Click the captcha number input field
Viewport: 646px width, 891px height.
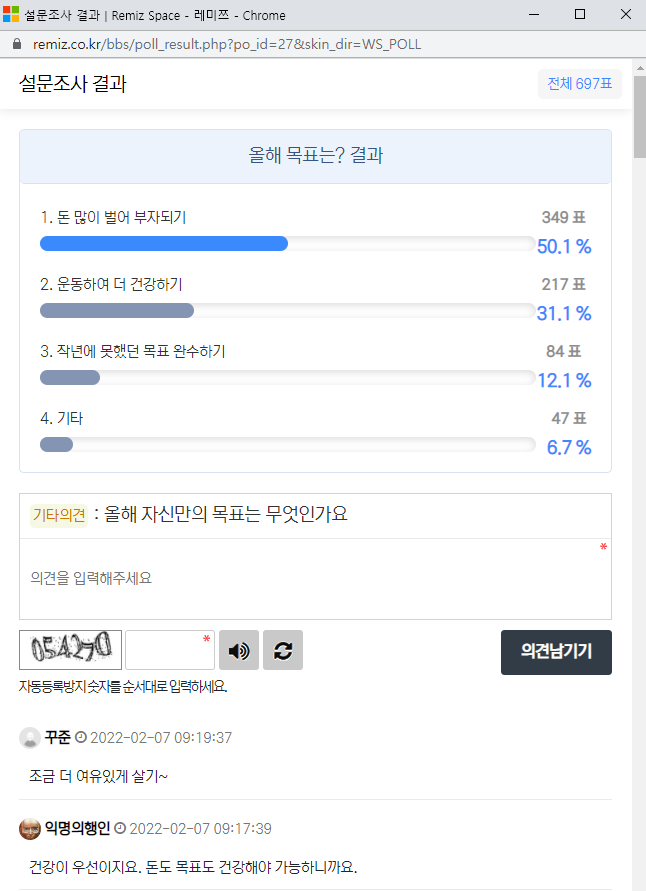[x=169, y=650]
